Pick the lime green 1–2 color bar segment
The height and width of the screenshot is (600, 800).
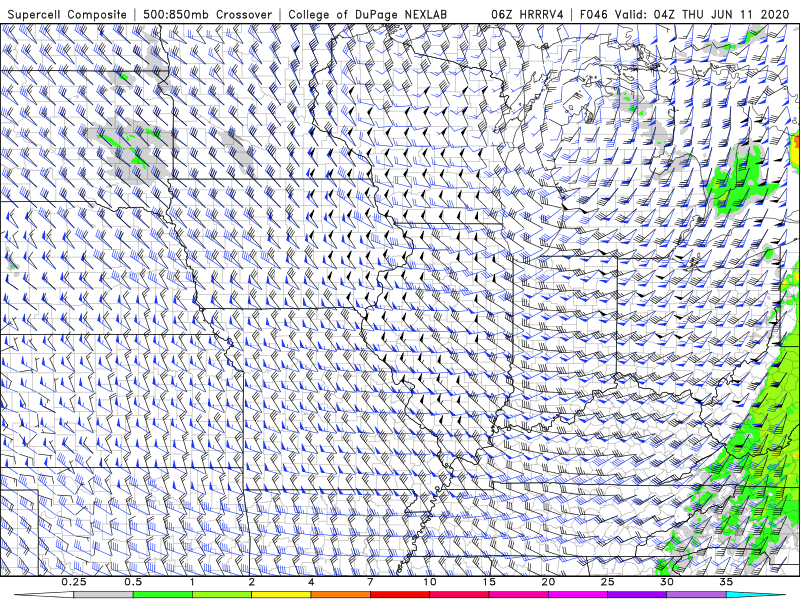pos(222,595)
